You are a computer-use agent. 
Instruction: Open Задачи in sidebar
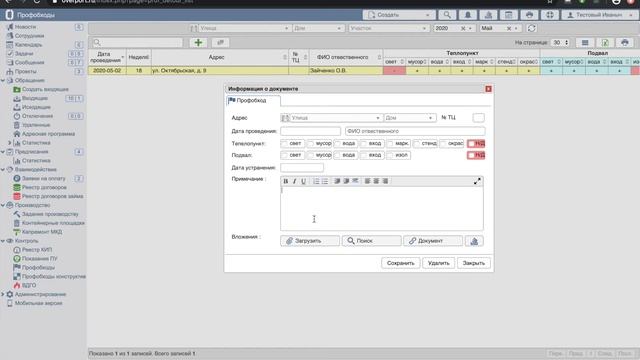24,53
